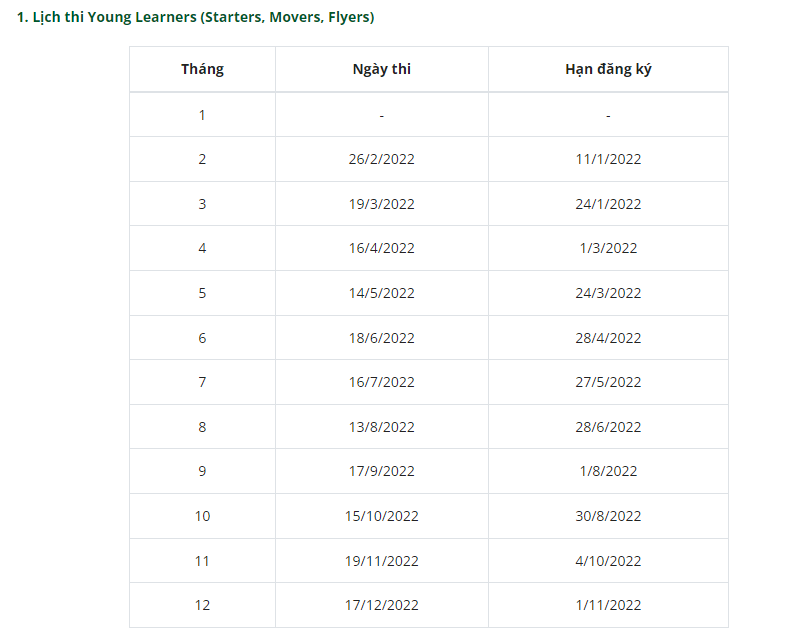Click the heading 'Lịch thi Young Learners'
Screen dimensions: 785x640
click(x=195, y=17)
